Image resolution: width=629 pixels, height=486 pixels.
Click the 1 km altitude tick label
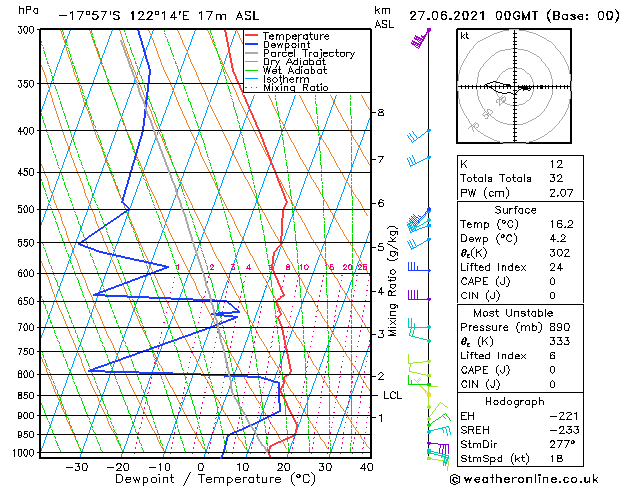(x=381, y=418)
